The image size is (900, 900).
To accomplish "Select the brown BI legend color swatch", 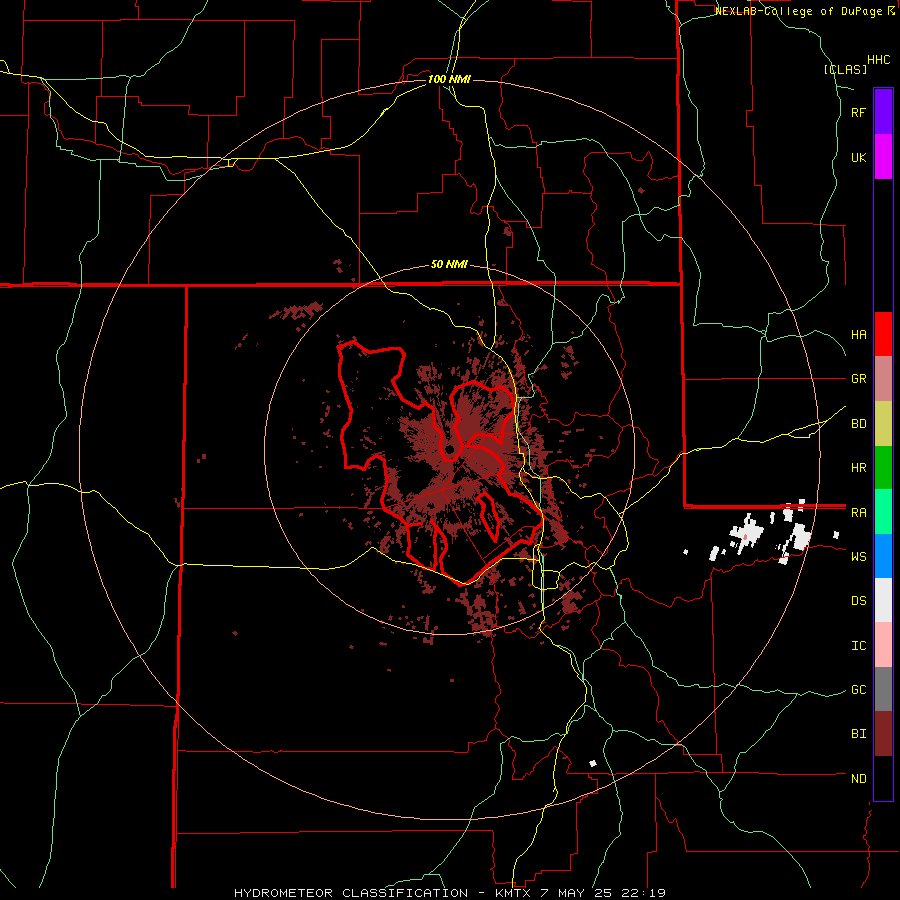I will point(883,734).
